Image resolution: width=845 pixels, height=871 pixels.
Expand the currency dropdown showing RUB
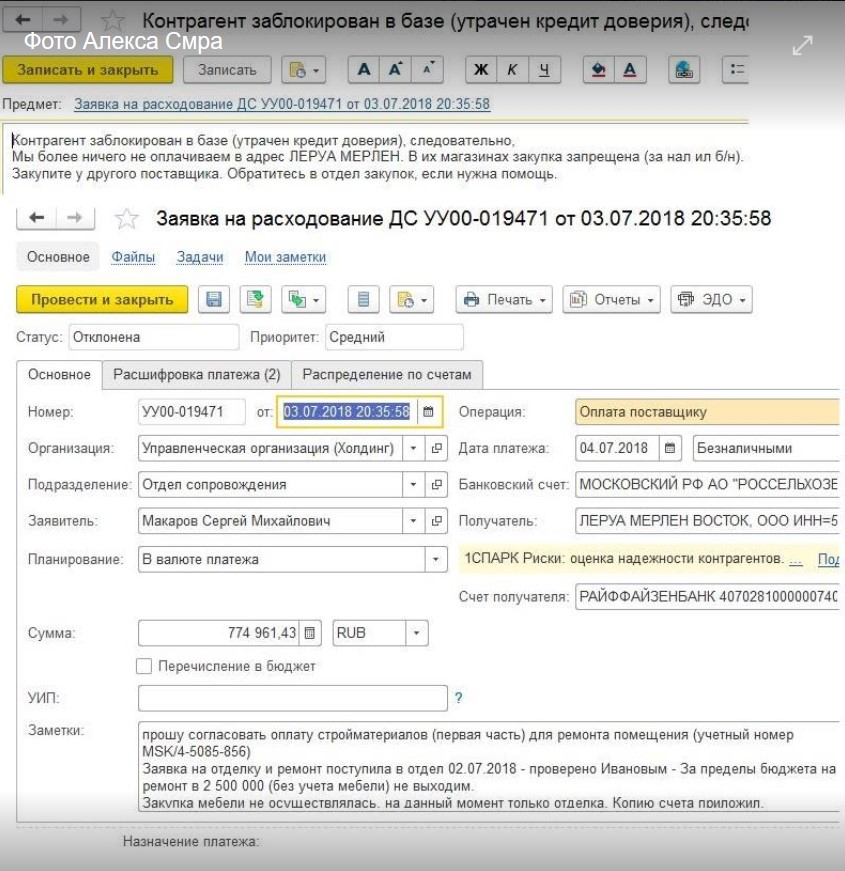(x=417, y=633)
